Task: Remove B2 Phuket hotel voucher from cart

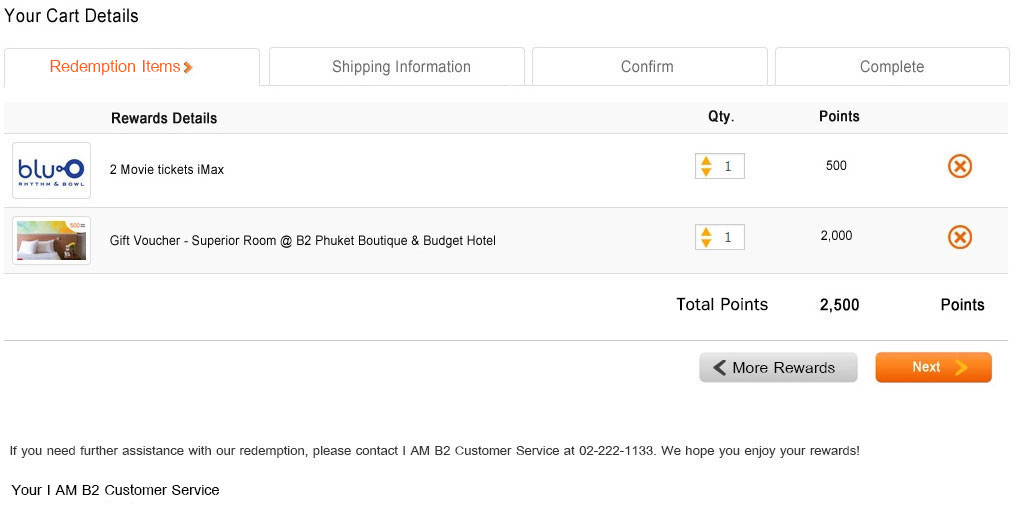Action: click(x=960, y=237)
